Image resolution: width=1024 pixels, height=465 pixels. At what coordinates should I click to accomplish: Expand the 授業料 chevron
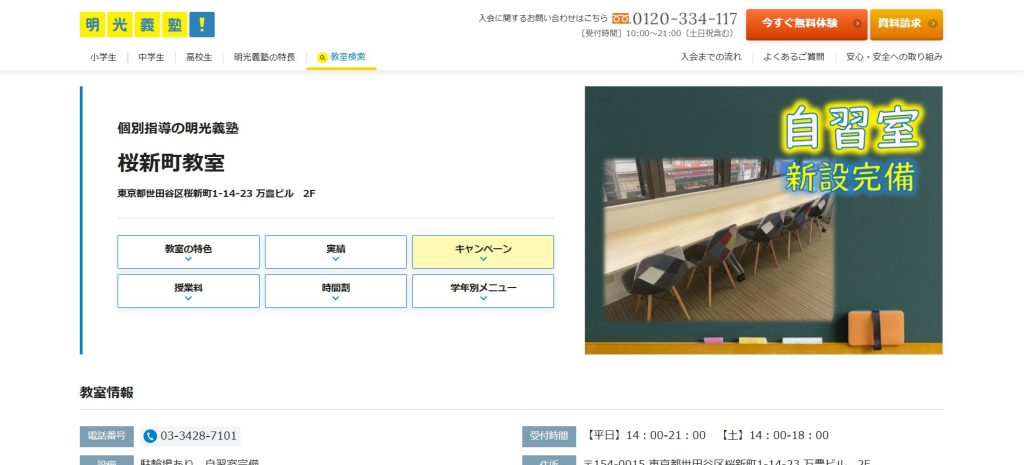188,298
